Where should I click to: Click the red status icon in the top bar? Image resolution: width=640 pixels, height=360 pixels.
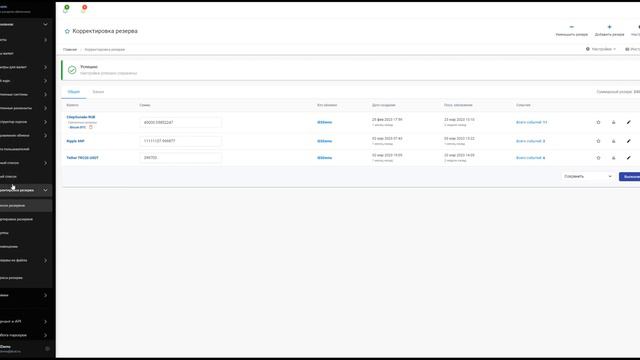[84, 8]
